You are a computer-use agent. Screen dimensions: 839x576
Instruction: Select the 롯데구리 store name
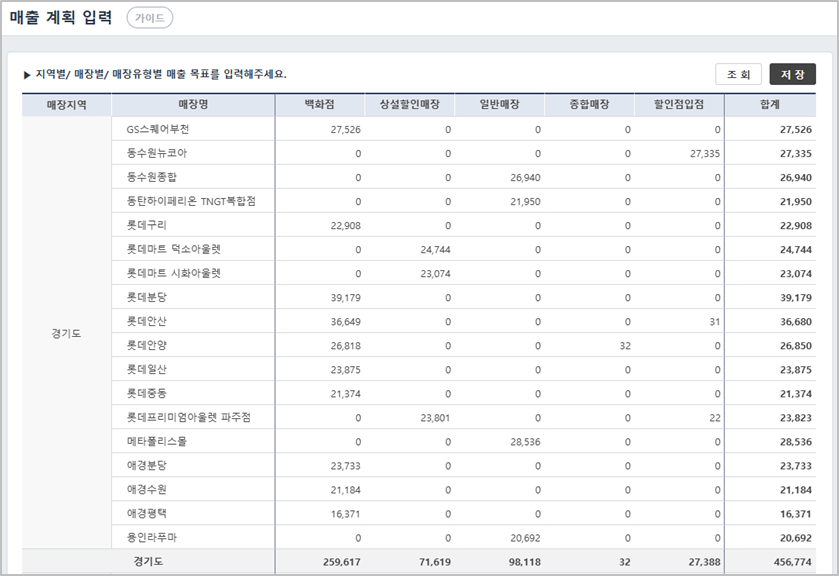[x=147, y=225]
